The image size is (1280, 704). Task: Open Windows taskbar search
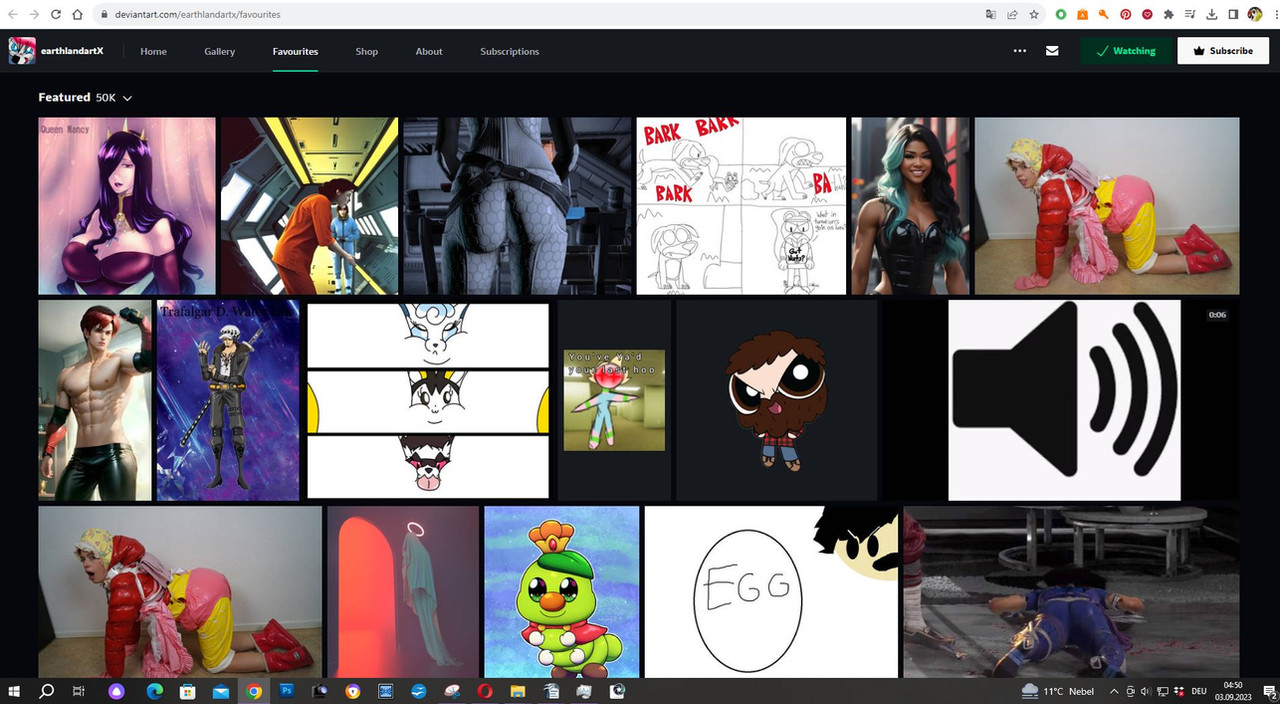click(x=46, y=691)
